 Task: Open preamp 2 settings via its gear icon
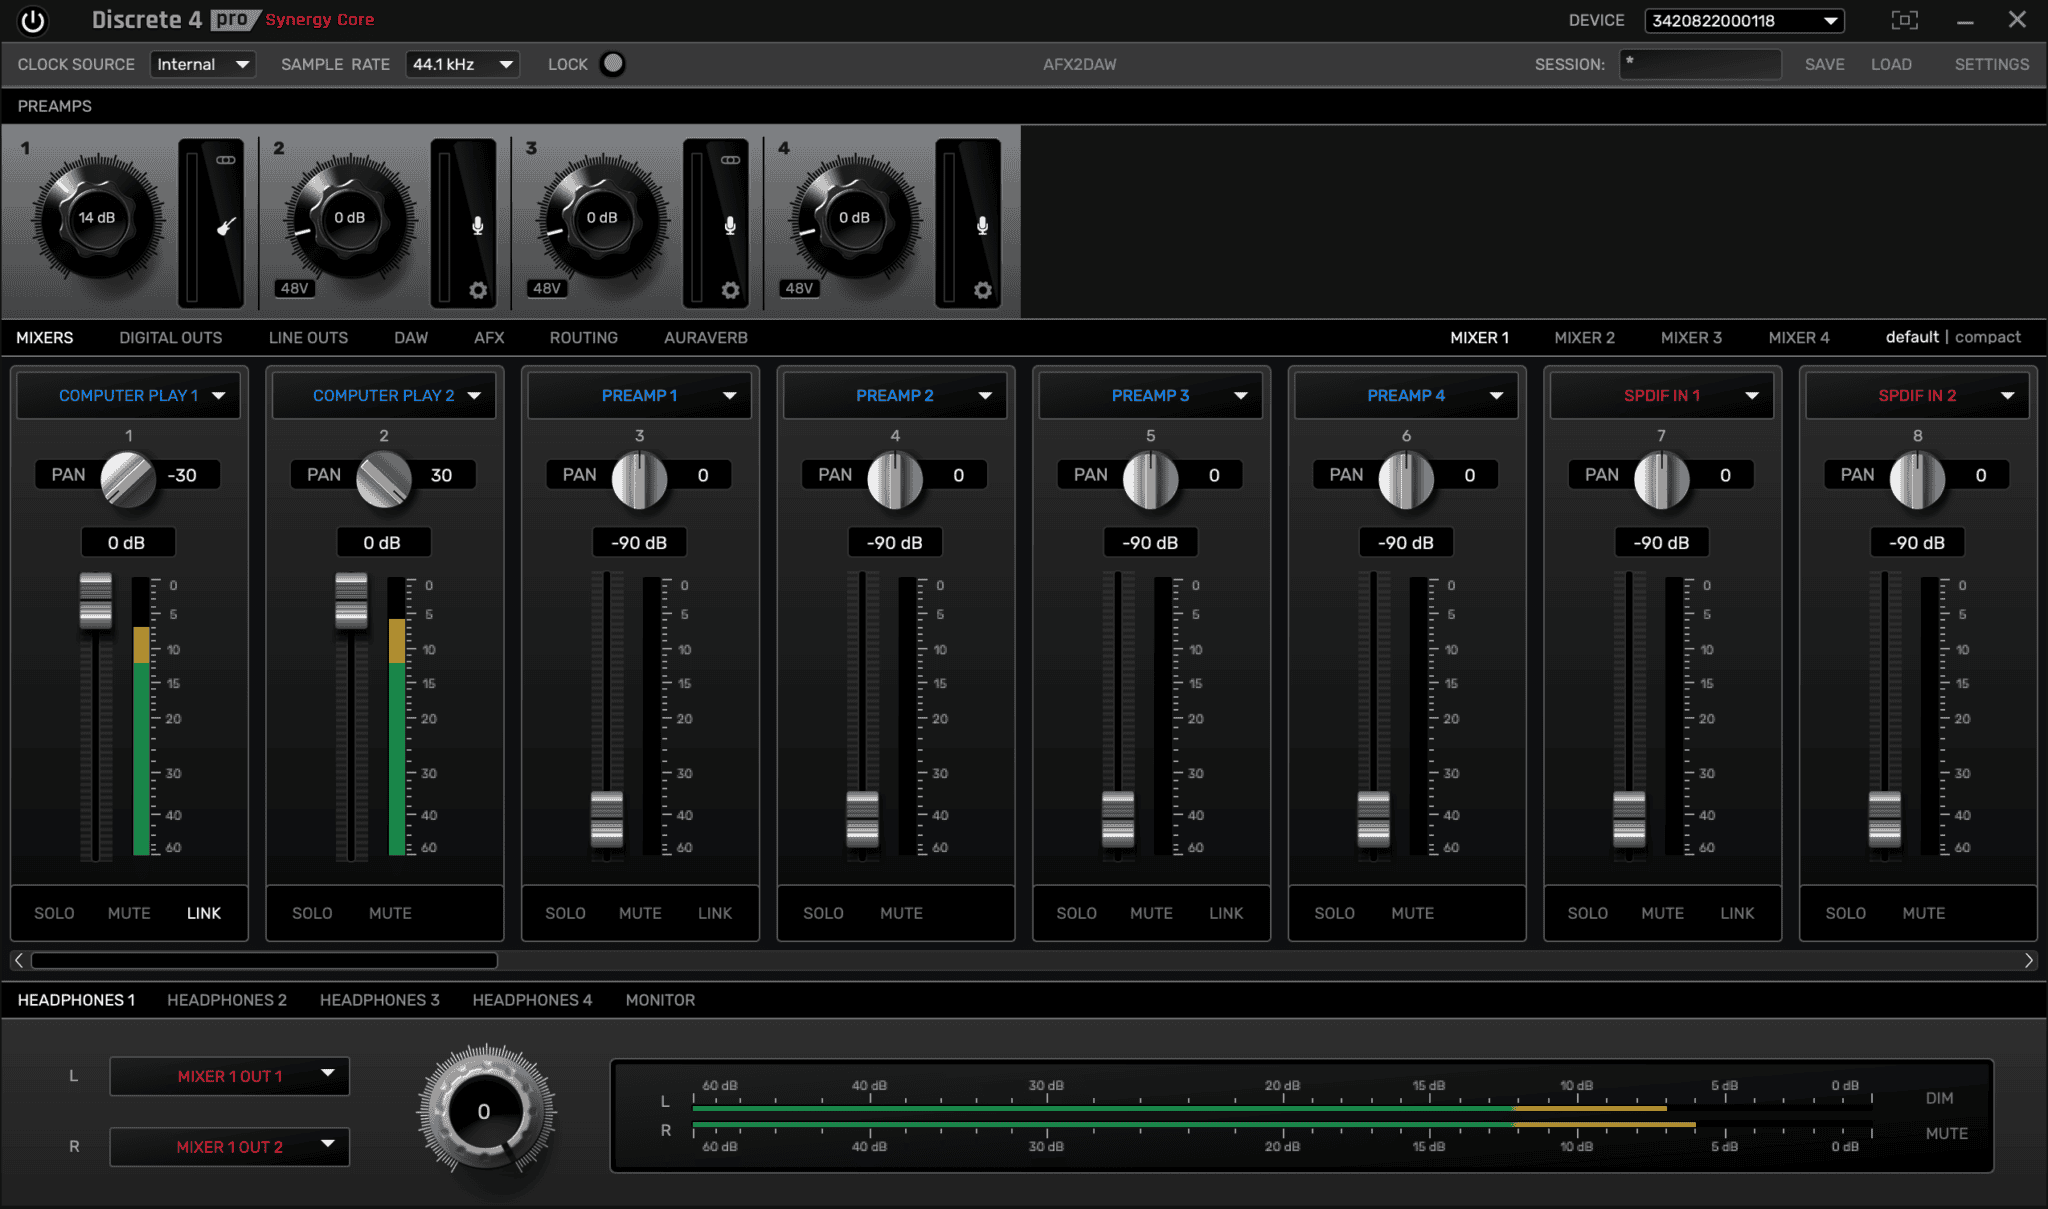pyautogui.click(x=477, y=290)
